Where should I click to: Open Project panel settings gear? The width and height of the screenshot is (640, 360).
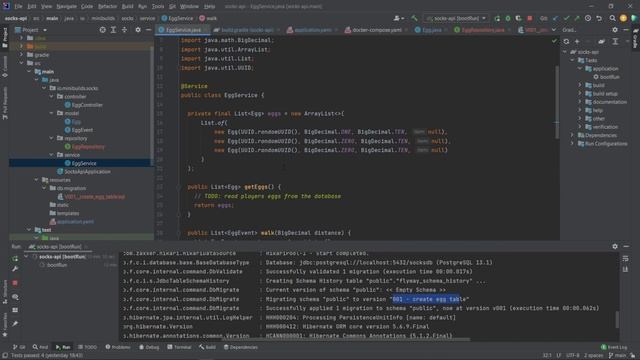coord(138,30)
